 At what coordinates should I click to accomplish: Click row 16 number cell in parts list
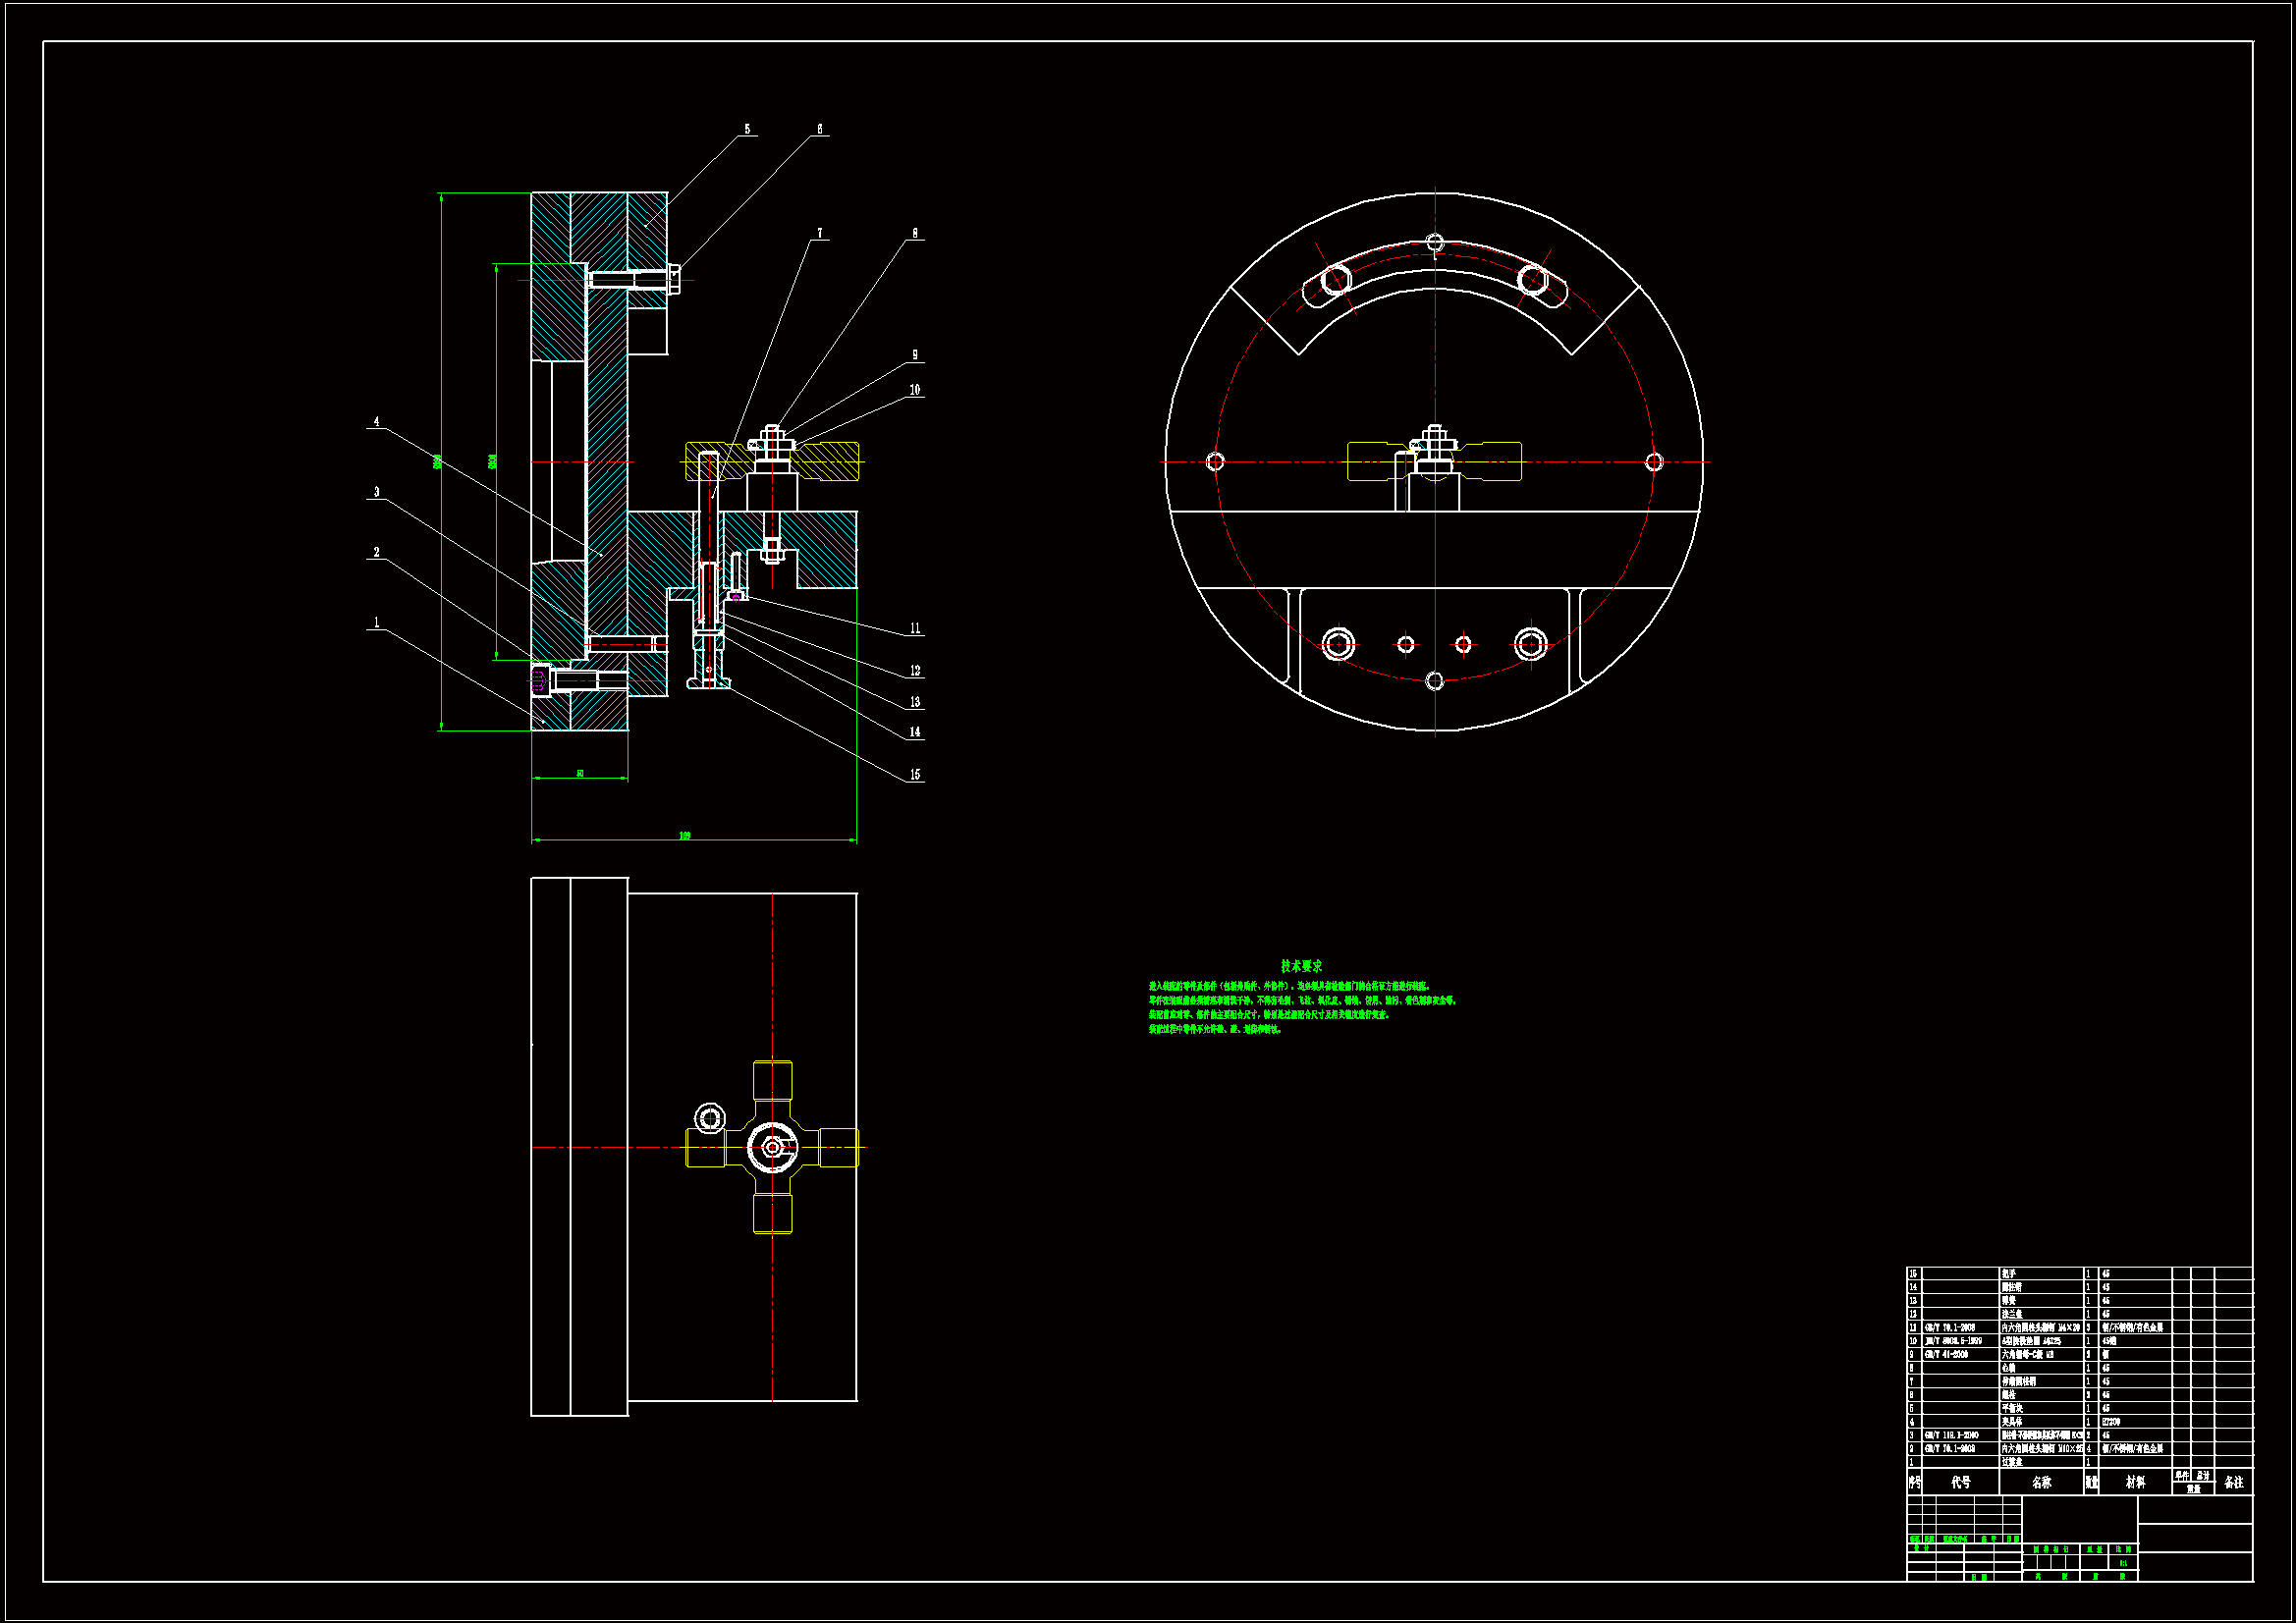pyautogui.click(x=1914, y=1274)
